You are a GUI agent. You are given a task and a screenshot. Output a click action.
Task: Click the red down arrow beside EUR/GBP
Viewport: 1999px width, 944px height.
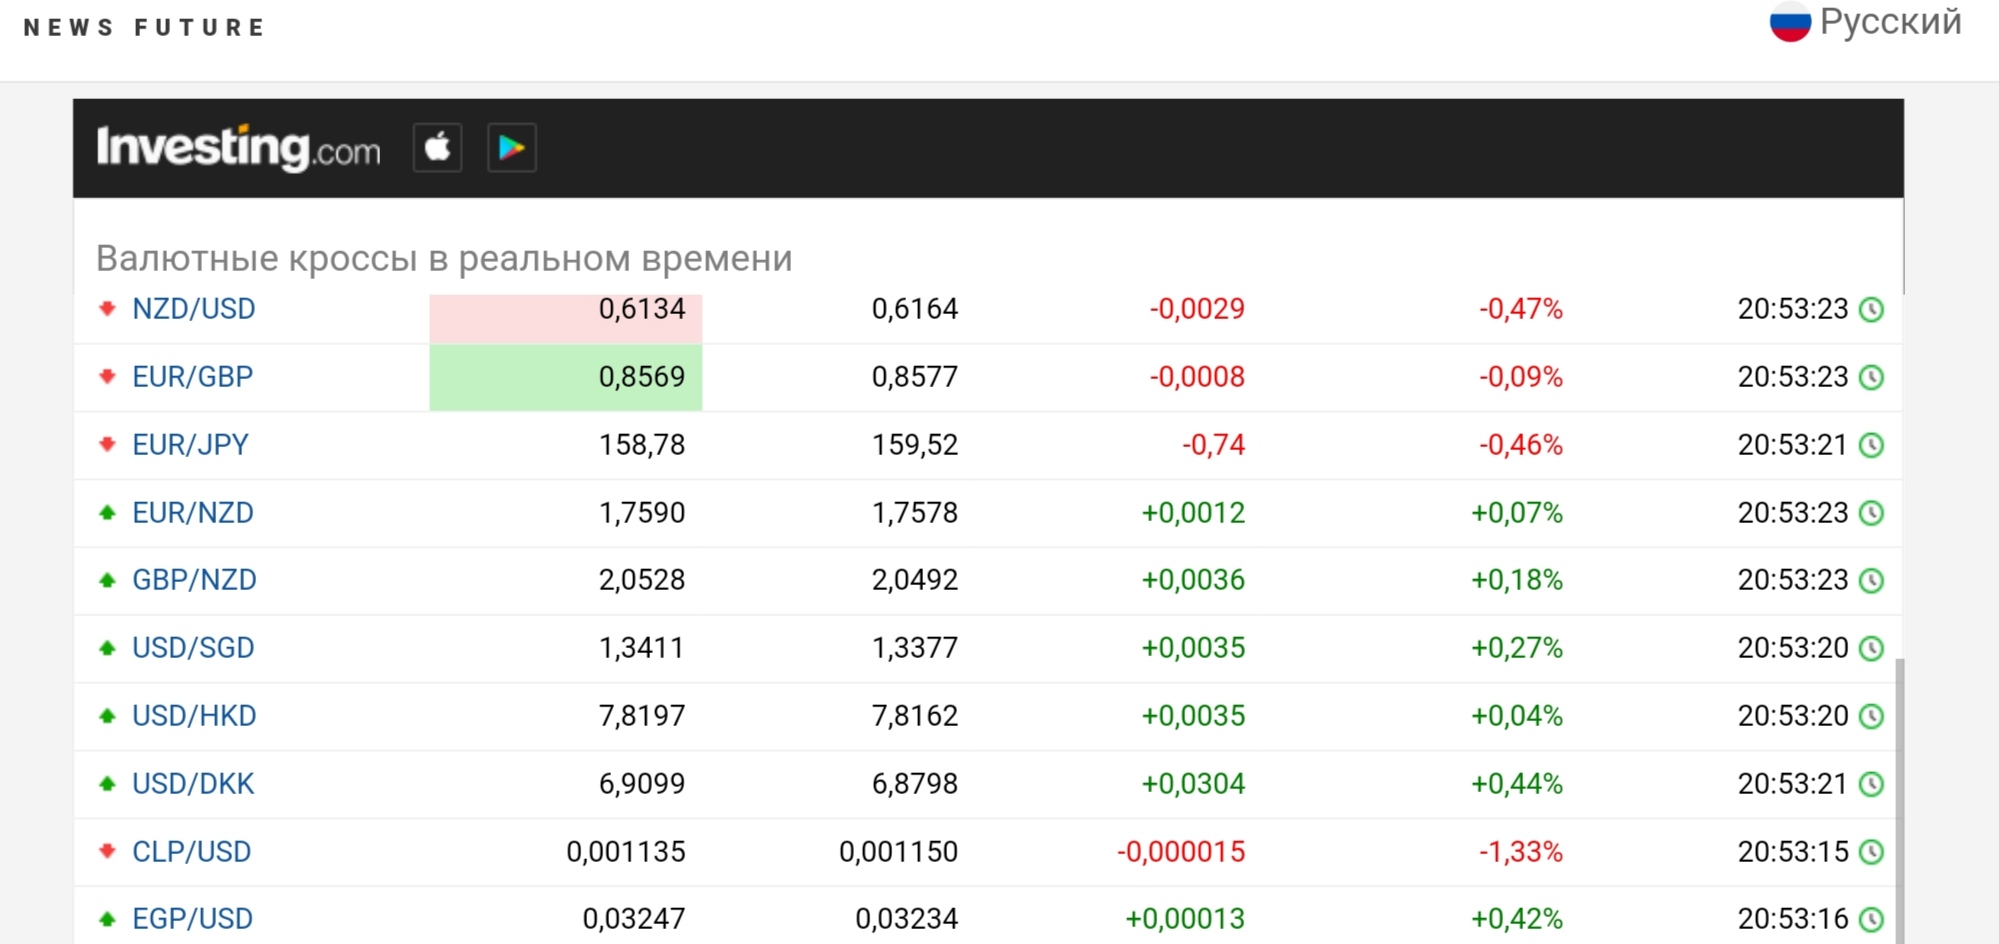[x=107, y=376]
